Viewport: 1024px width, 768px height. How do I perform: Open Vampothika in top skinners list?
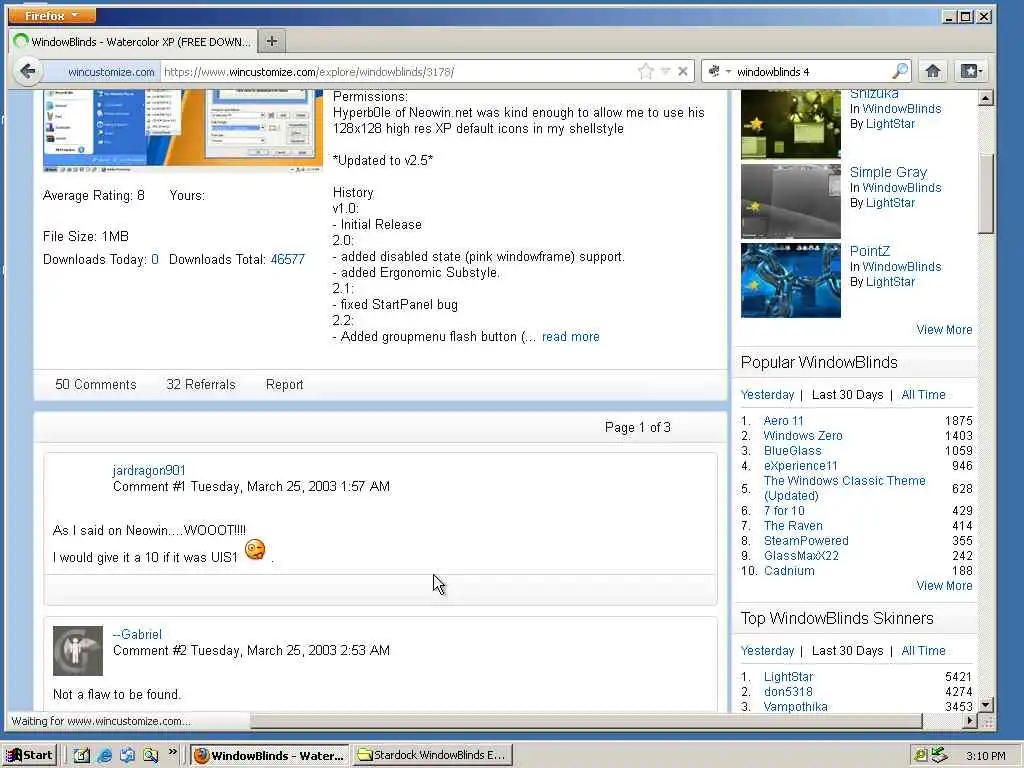(x=795, y=707)
